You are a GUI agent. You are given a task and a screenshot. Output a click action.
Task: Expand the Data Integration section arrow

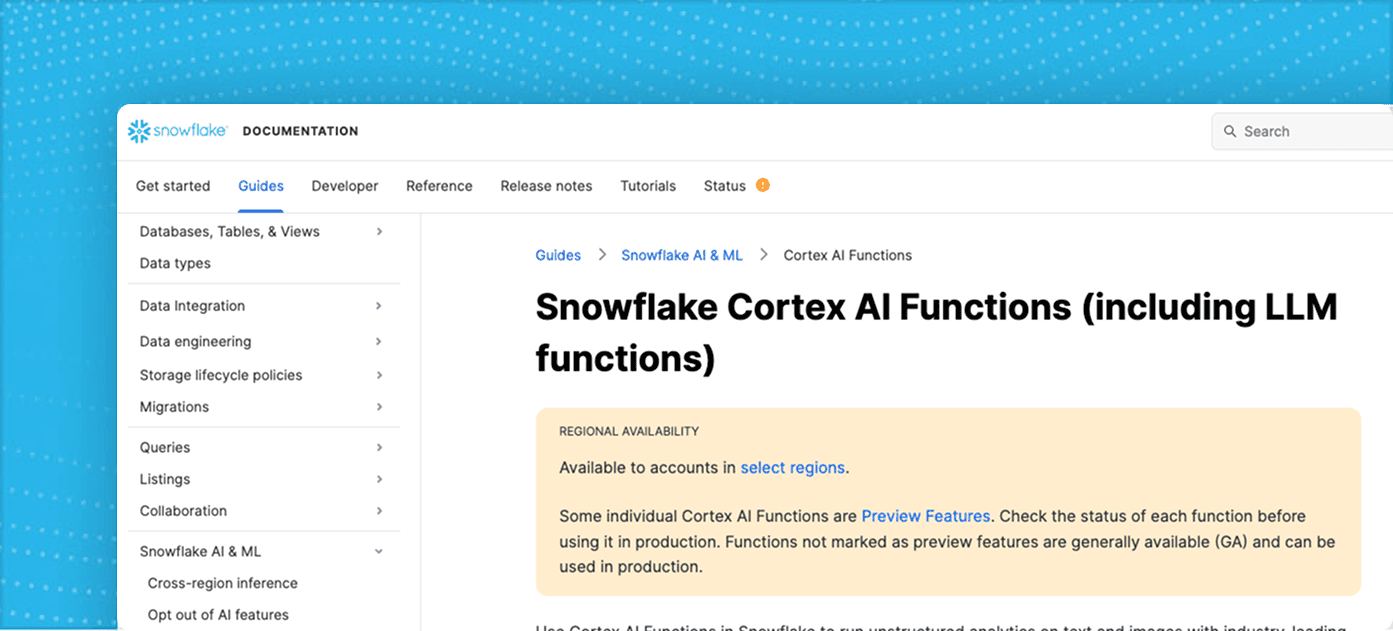pyautogui.click(x=379, y=306)
